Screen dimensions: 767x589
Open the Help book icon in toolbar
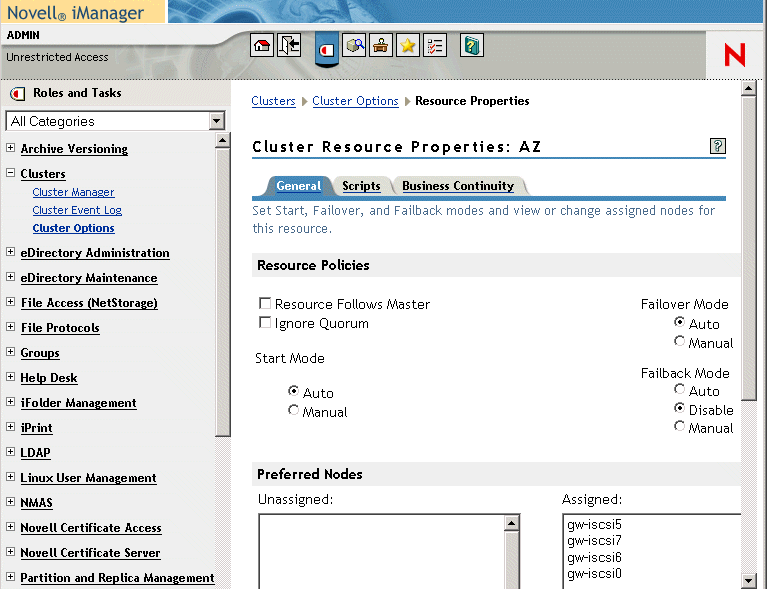tap(472, 45)
